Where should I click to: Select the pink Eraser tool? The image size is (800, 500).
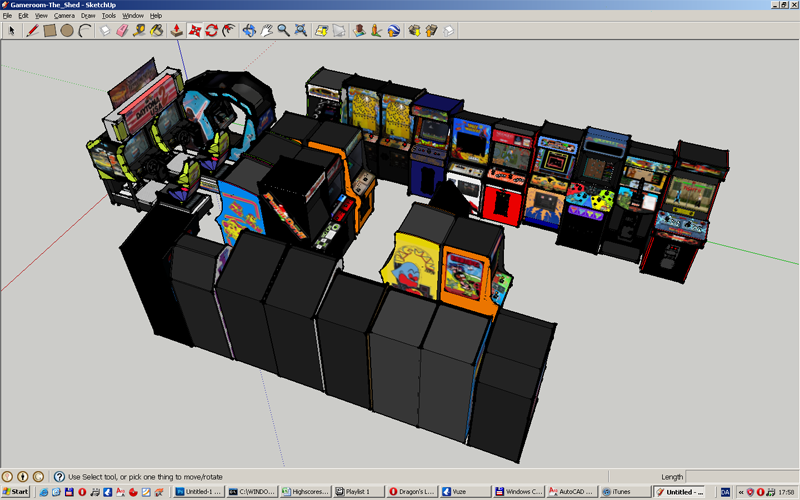pos(122,31)
